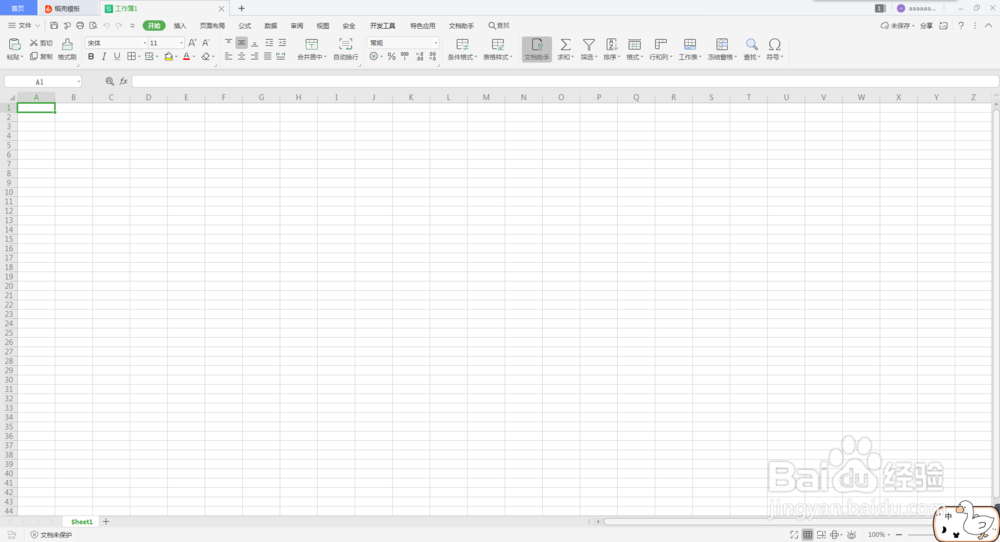The image size is (1000, 542).
Task: Switch to the Review (审阅) tab
Action: pos(297,26)
